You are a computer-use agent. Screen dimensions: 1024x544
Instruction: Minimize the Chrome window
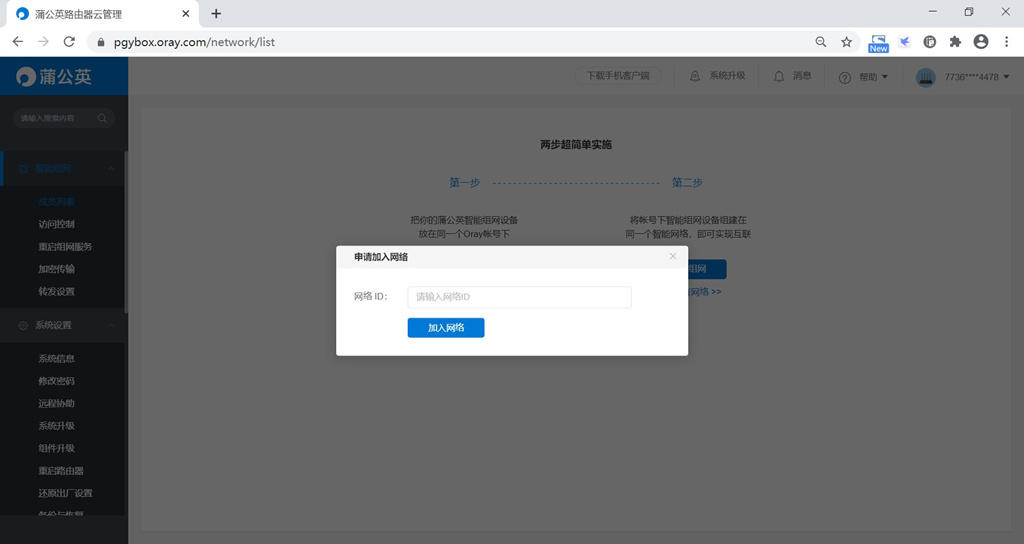(933, 12)
